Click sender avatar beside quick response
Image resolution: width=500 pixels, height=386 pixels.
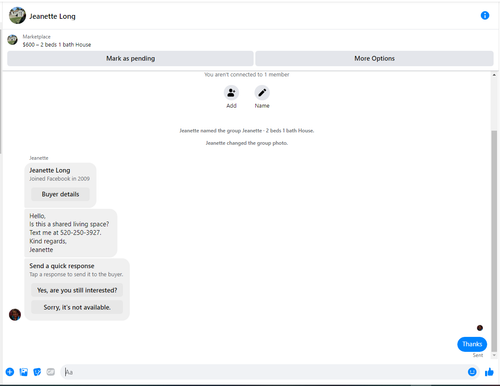point(15,314)
